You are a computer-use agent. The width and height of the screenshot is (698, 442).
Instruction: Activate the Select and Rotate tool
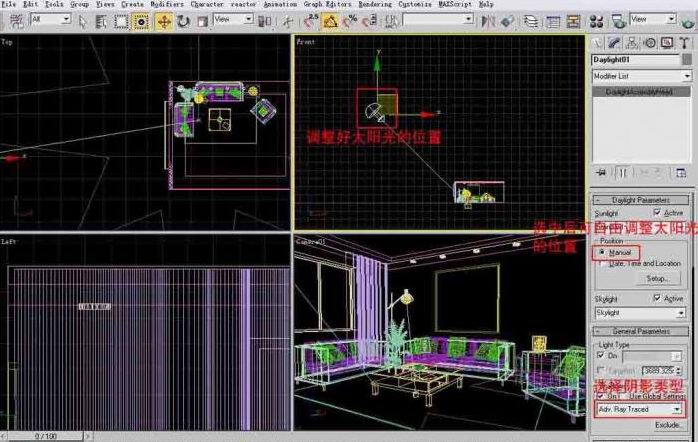[183, 21]
